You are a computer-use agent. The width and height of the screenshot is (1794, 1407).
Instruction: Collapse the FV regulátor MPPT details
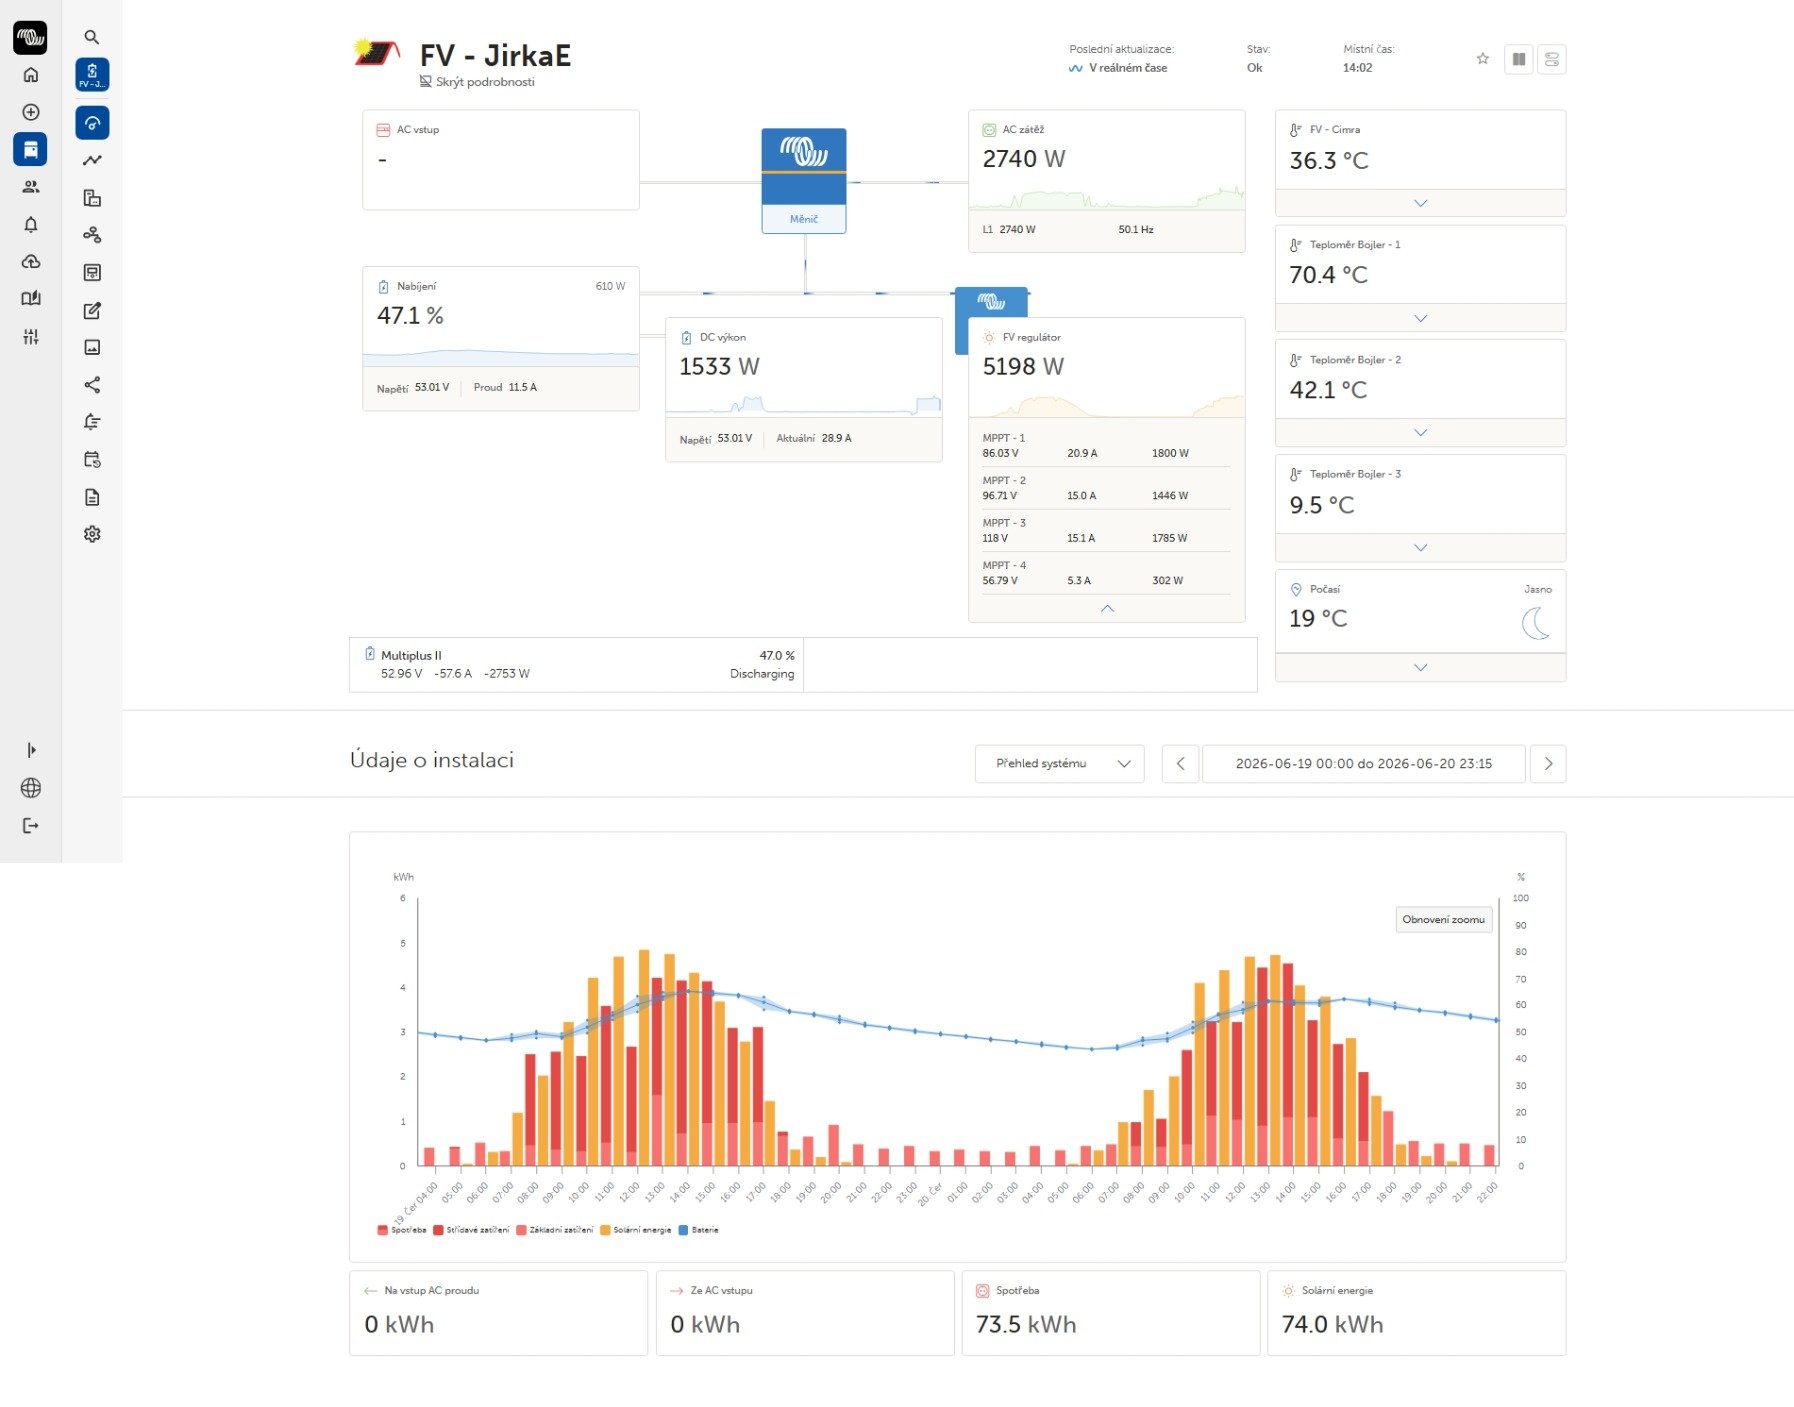coord(1107,608)
